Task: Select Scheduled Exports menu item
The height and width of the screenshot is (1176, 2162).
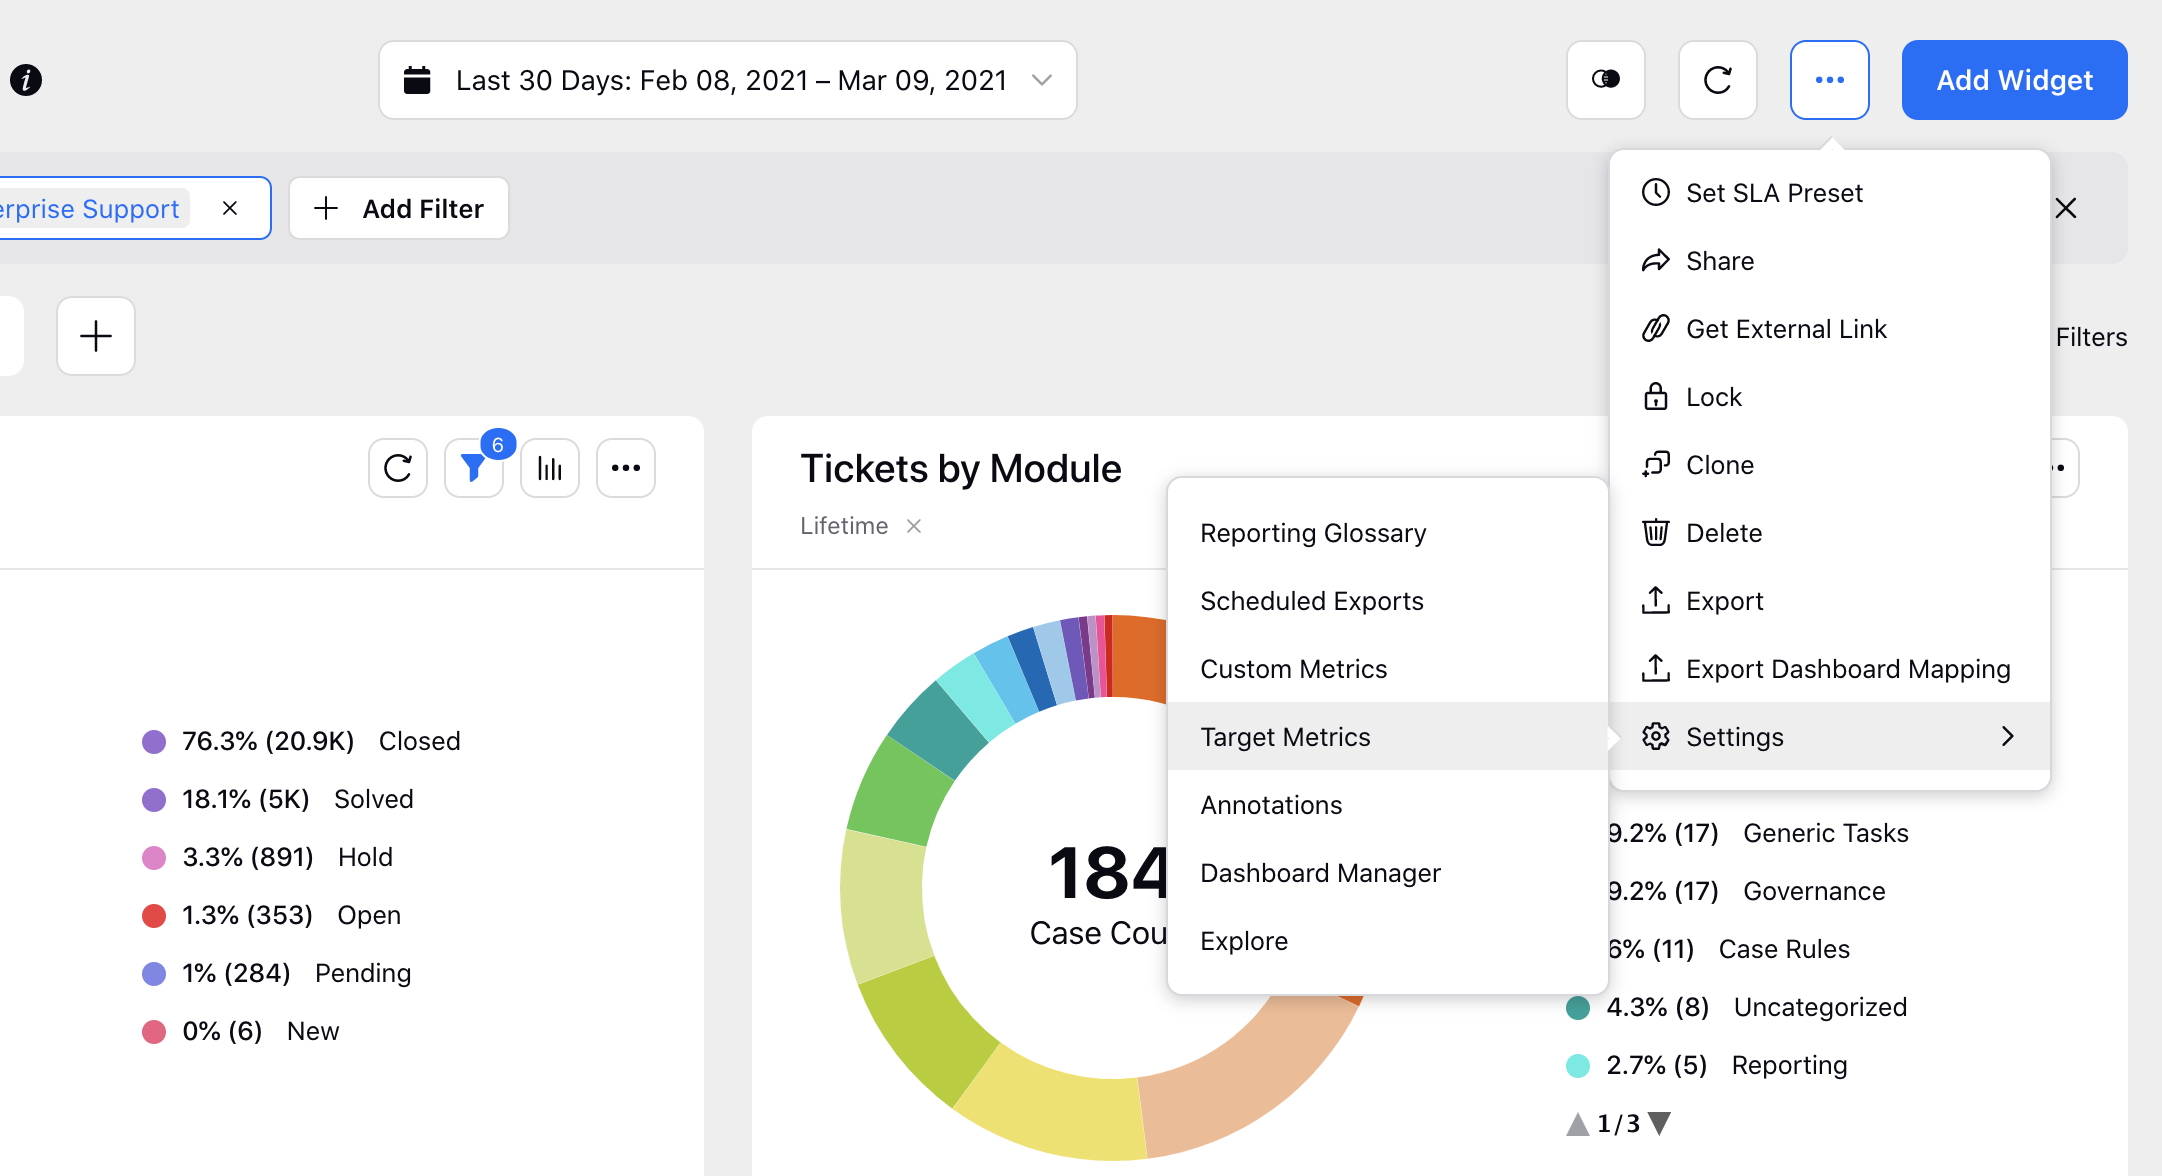Action: point(1312,600)
